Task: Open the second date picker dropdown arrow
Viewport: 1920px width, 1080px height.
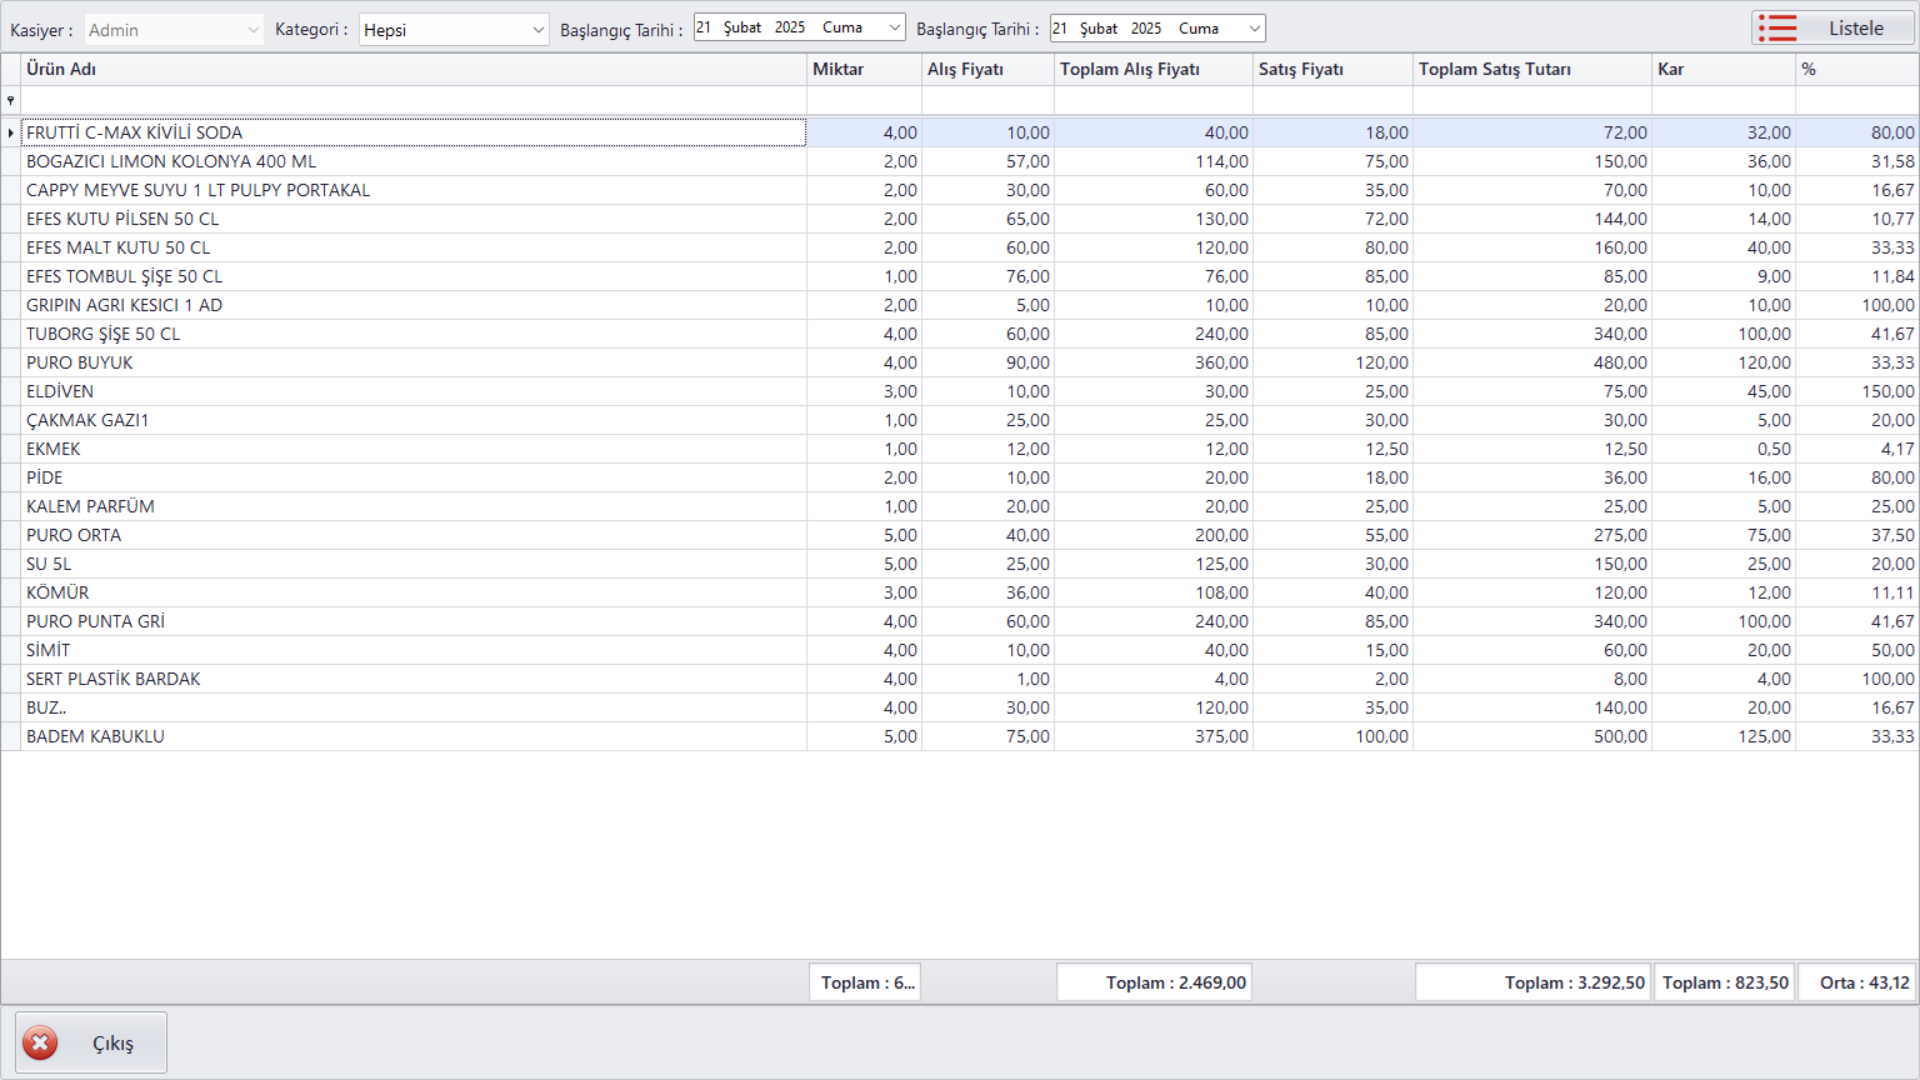Action: pos(1254,29)
